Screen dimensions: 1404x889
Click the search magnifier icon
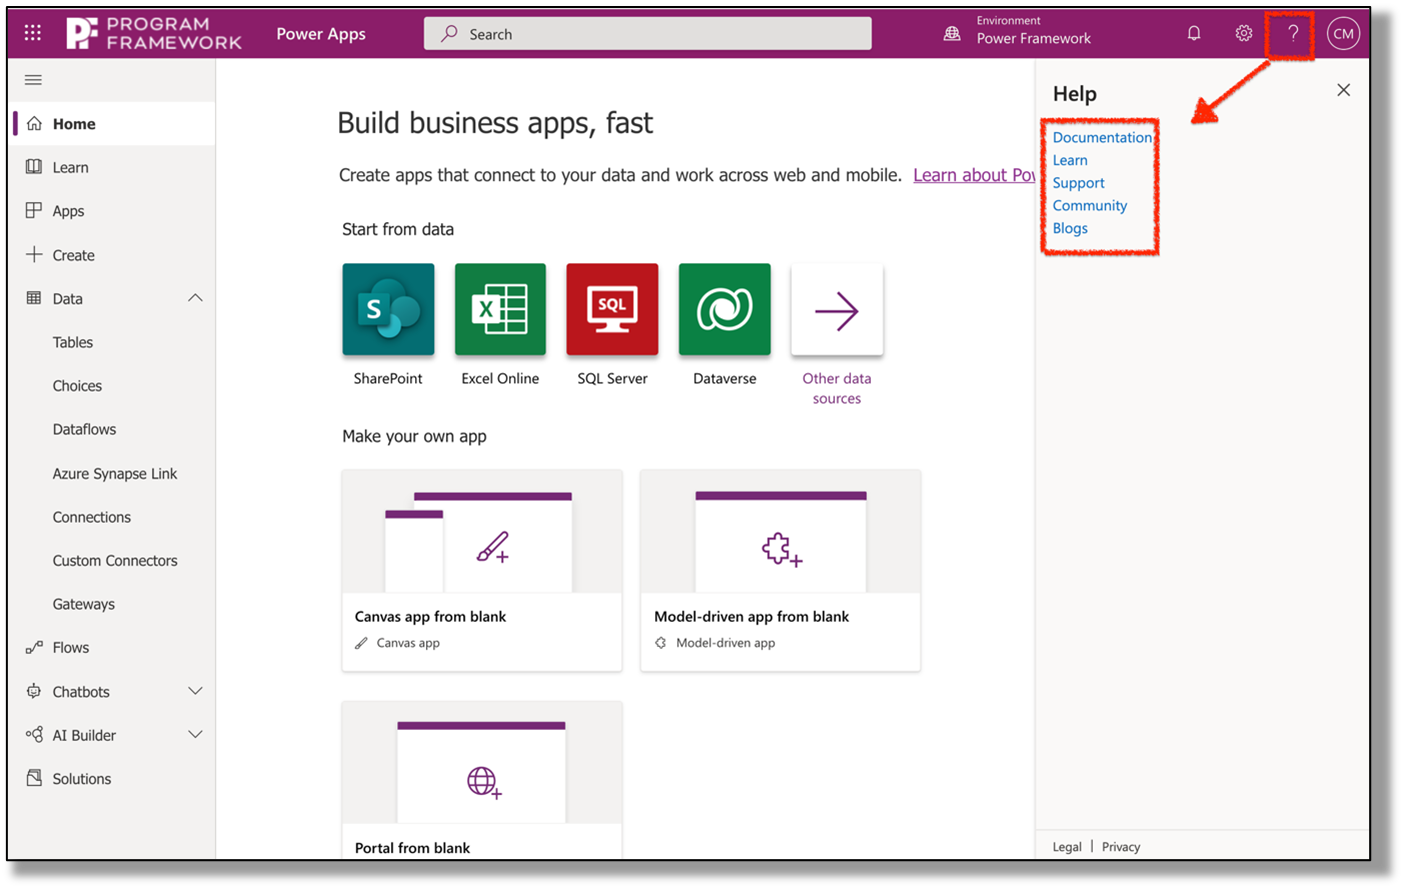pos(450,33)
